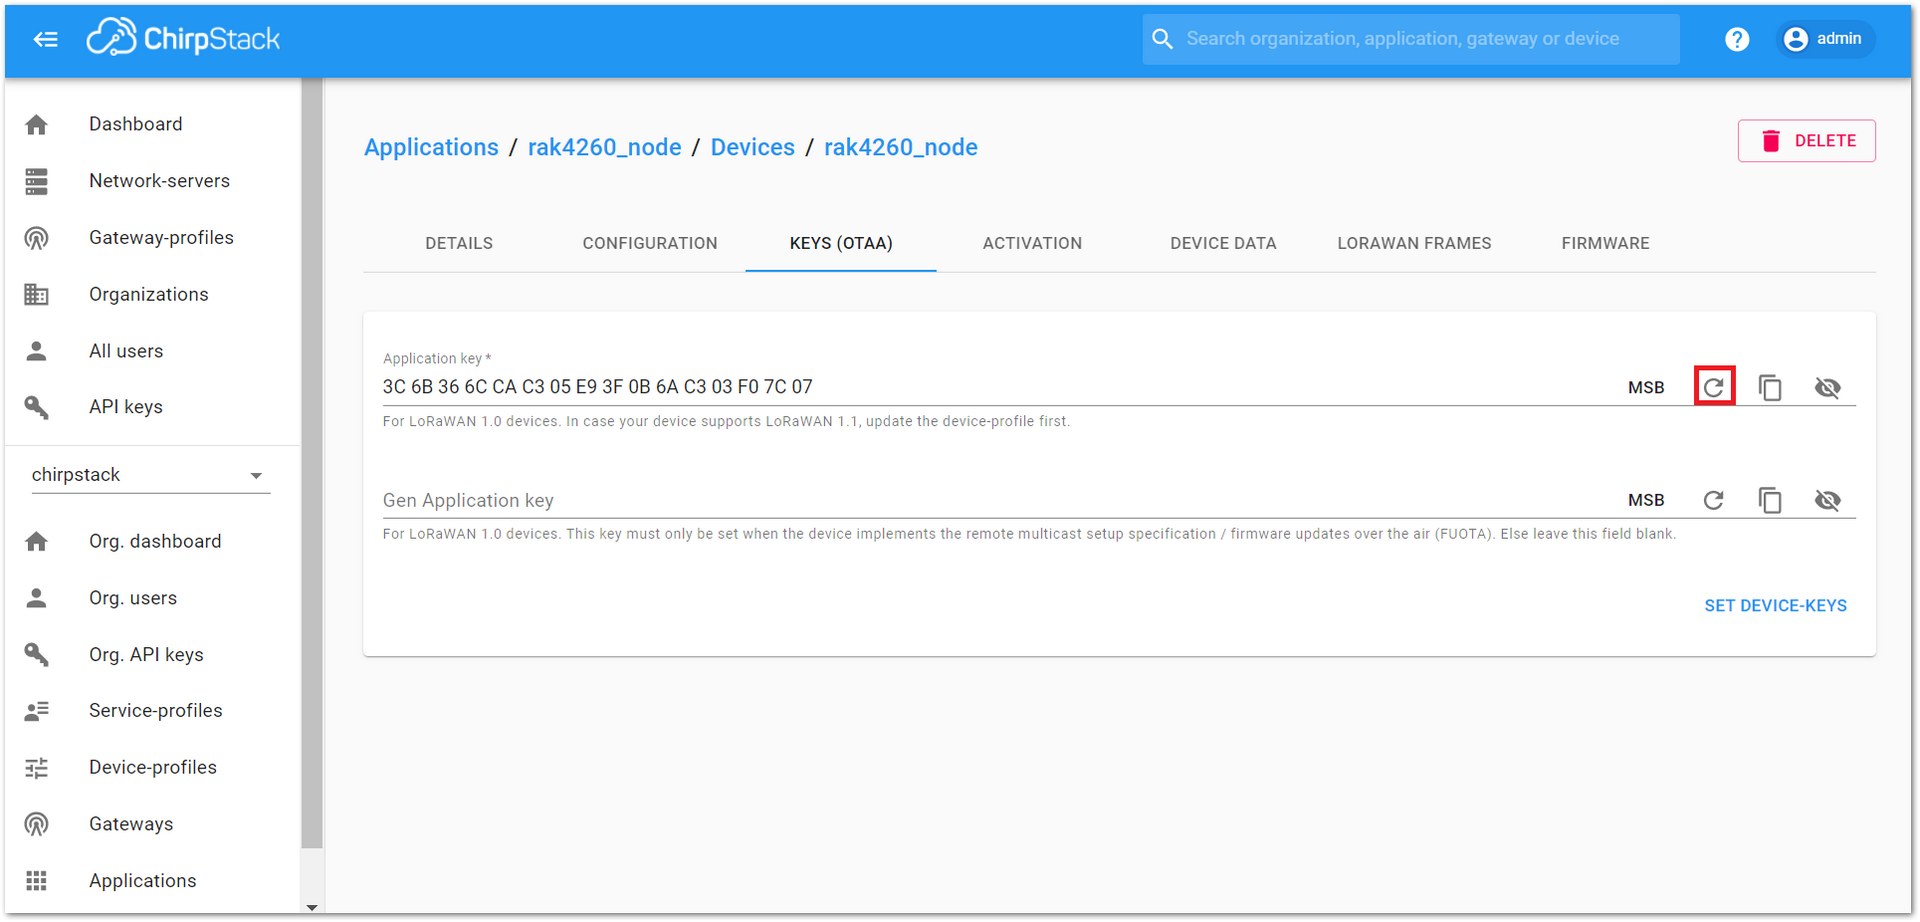Screen dimensions: 1920x922
Task: Open the FIRMWARE tab
Action: point(1605,243)
